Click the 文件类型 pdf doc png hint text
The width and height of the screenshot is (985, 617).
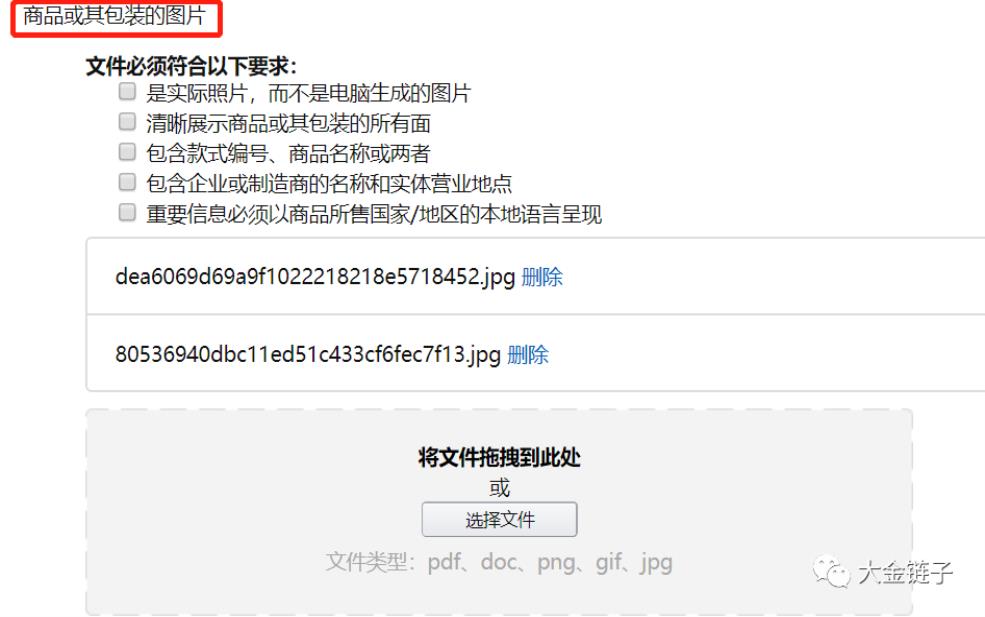click(499, 562)
